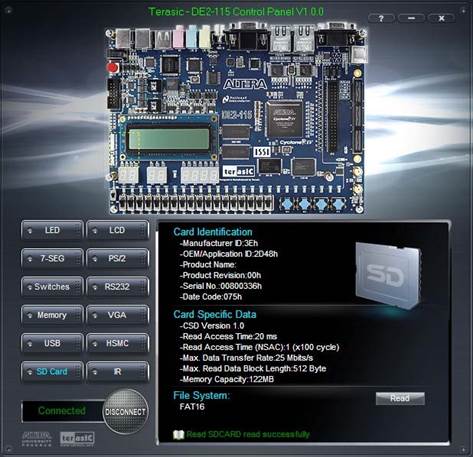Switch to the VGA tab

117,315
